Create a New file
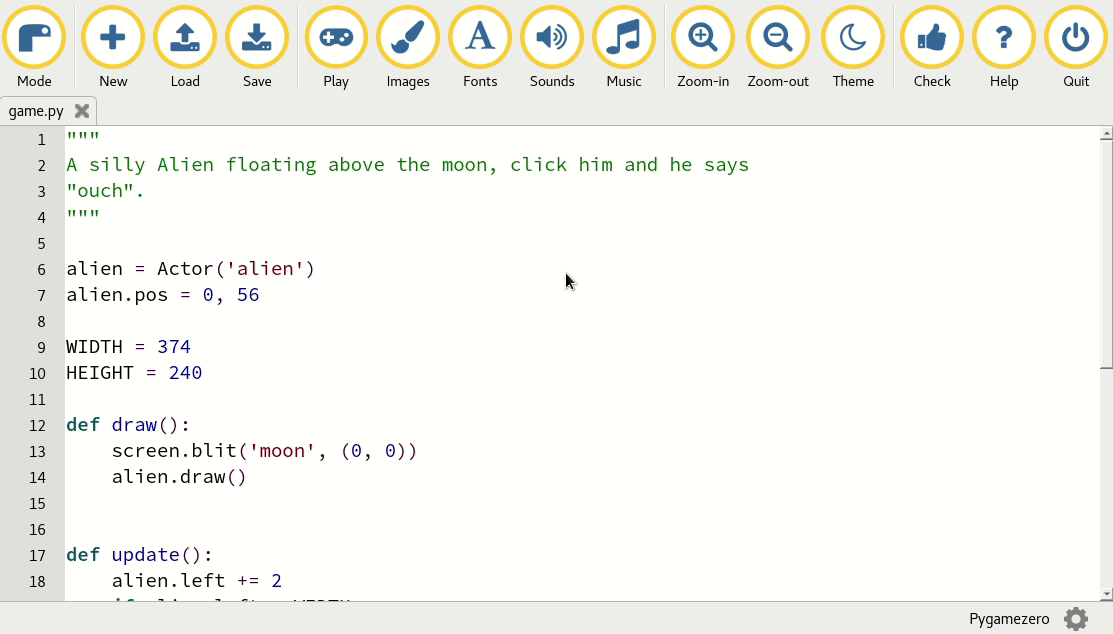 coord(112,35)
